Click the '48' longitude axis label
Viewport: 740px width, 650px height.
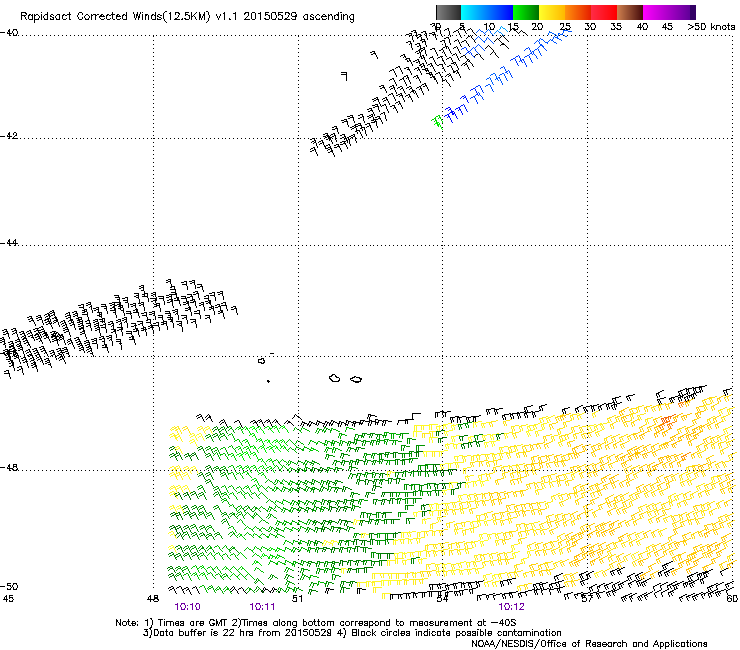152,599
